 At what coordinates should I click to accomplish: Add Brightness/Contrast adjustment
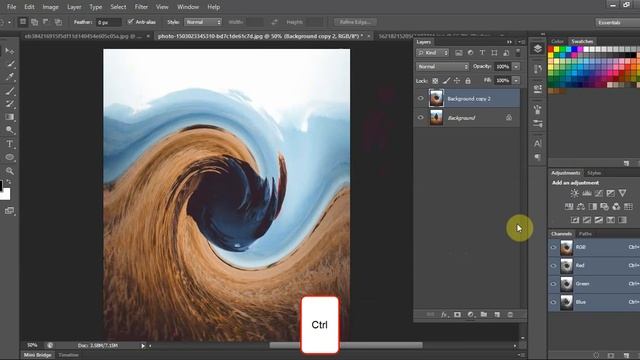coord(574,193)
